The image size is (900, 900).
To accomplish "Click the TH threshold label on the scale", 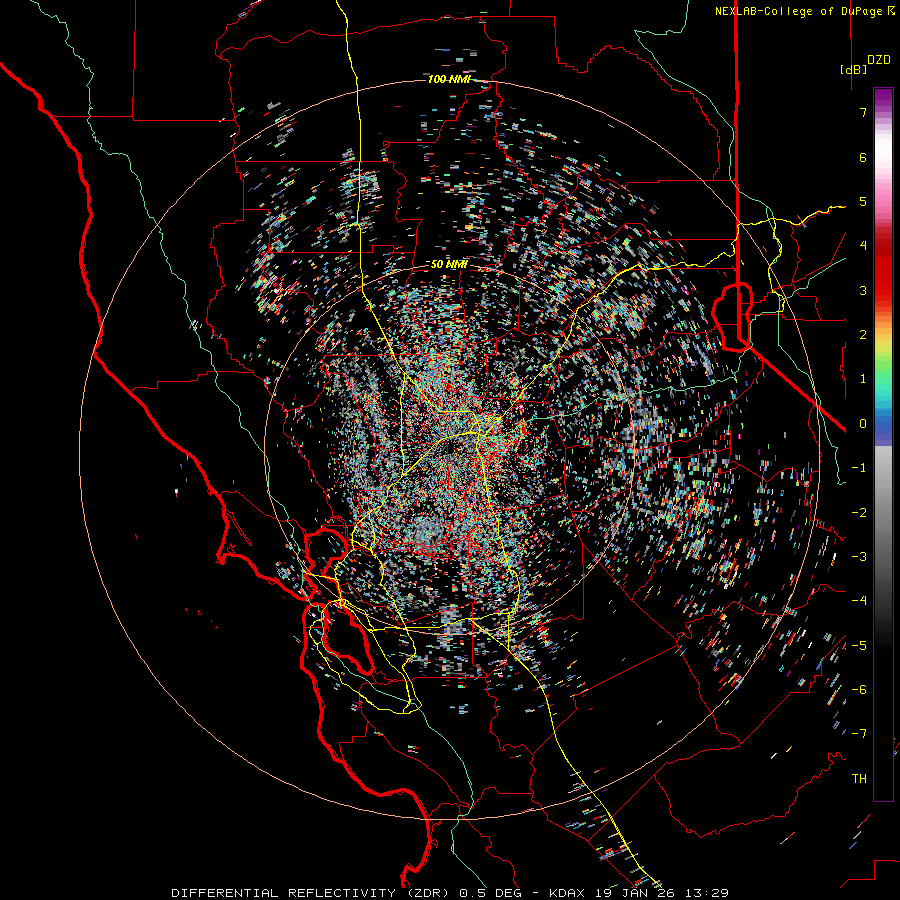I will pos(859,779).
